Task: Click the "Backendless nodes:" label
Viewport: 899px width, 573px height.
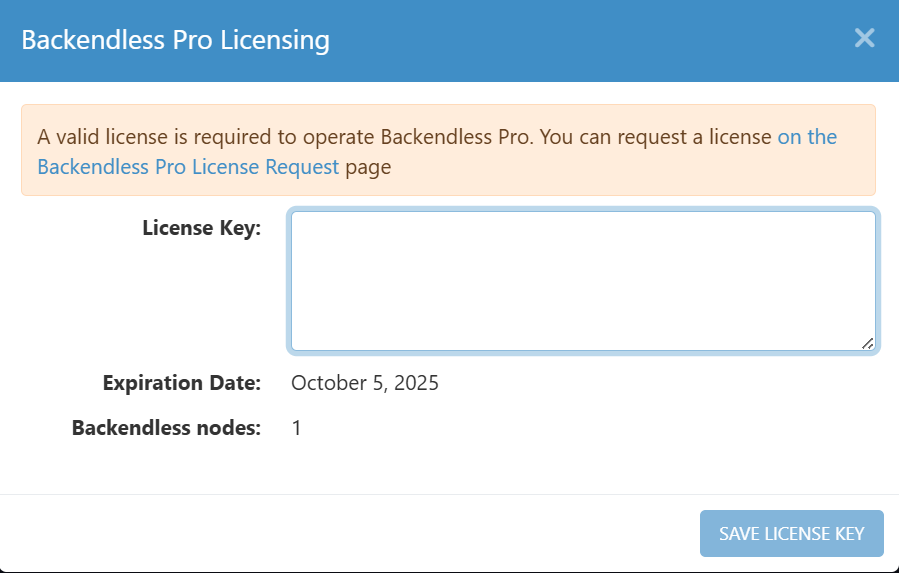Action: coord(166,429)
